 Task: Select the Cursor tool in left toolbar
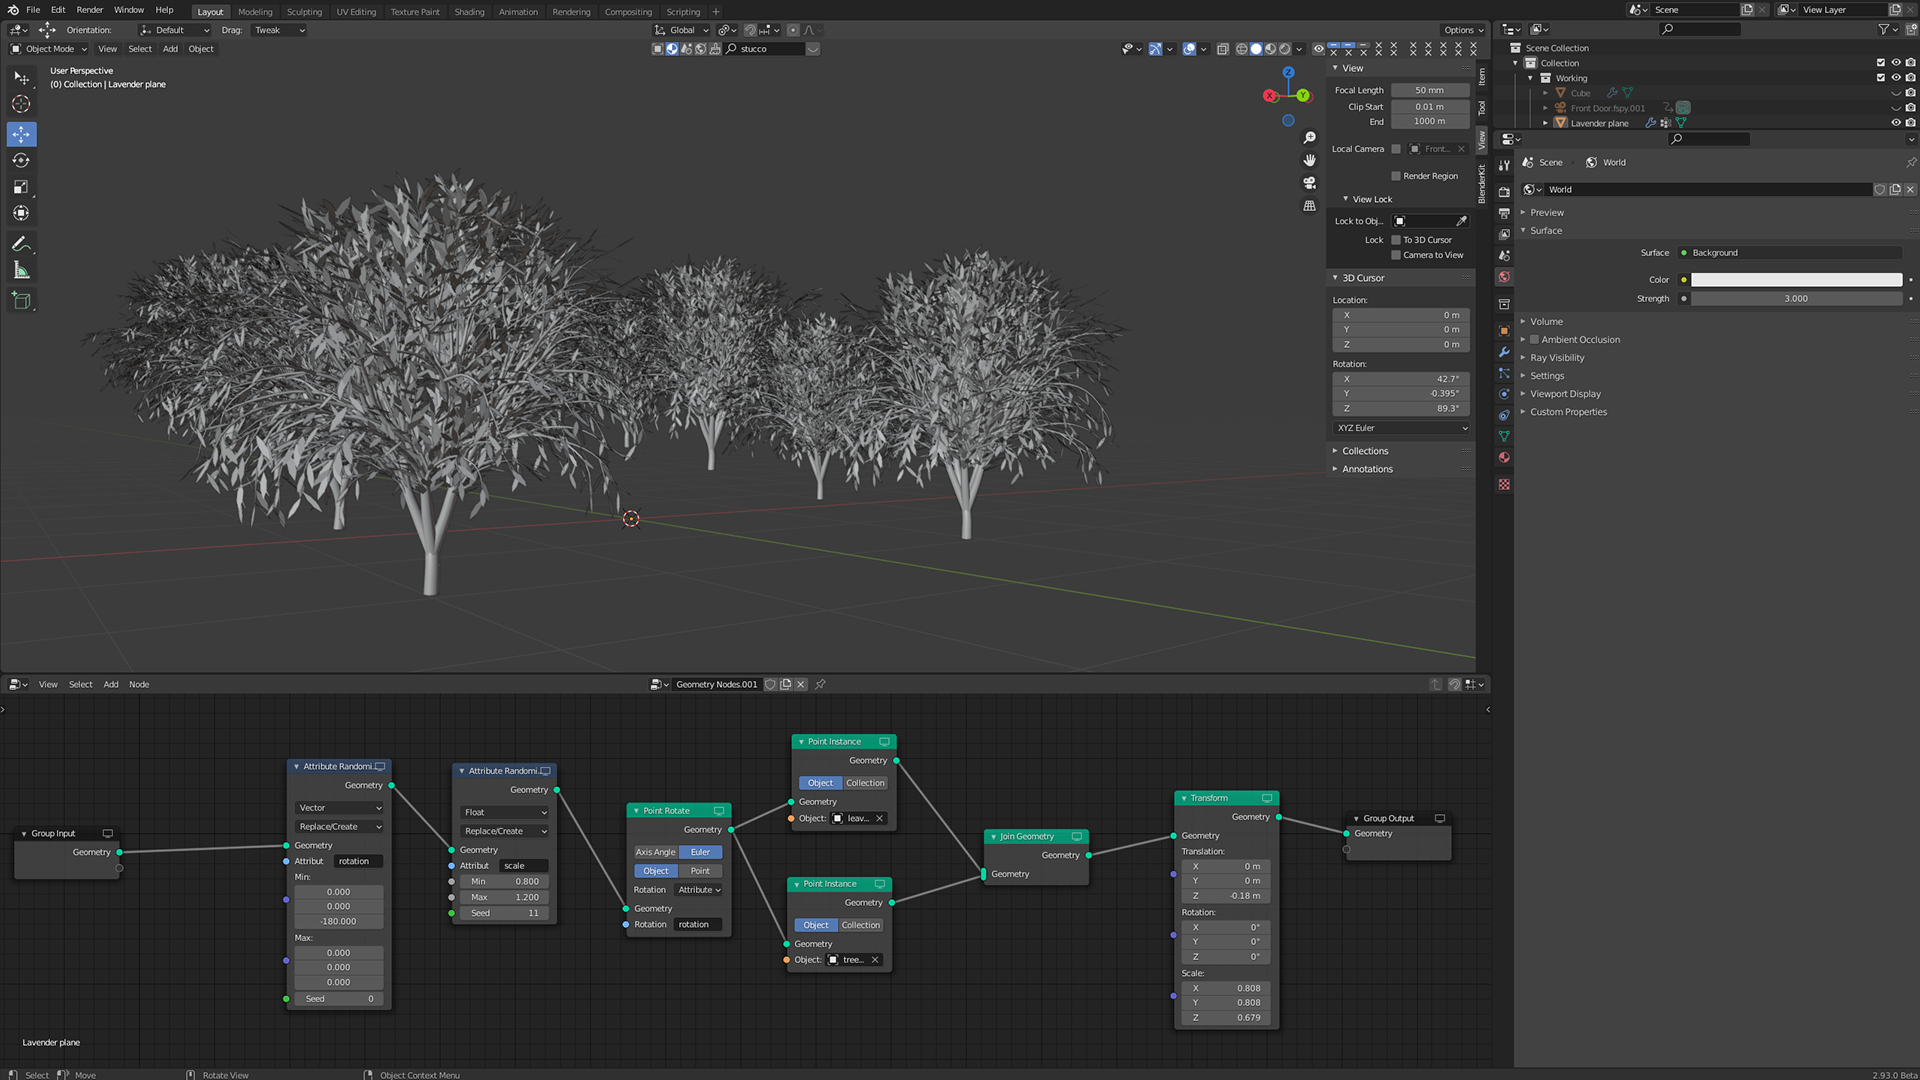21,104
